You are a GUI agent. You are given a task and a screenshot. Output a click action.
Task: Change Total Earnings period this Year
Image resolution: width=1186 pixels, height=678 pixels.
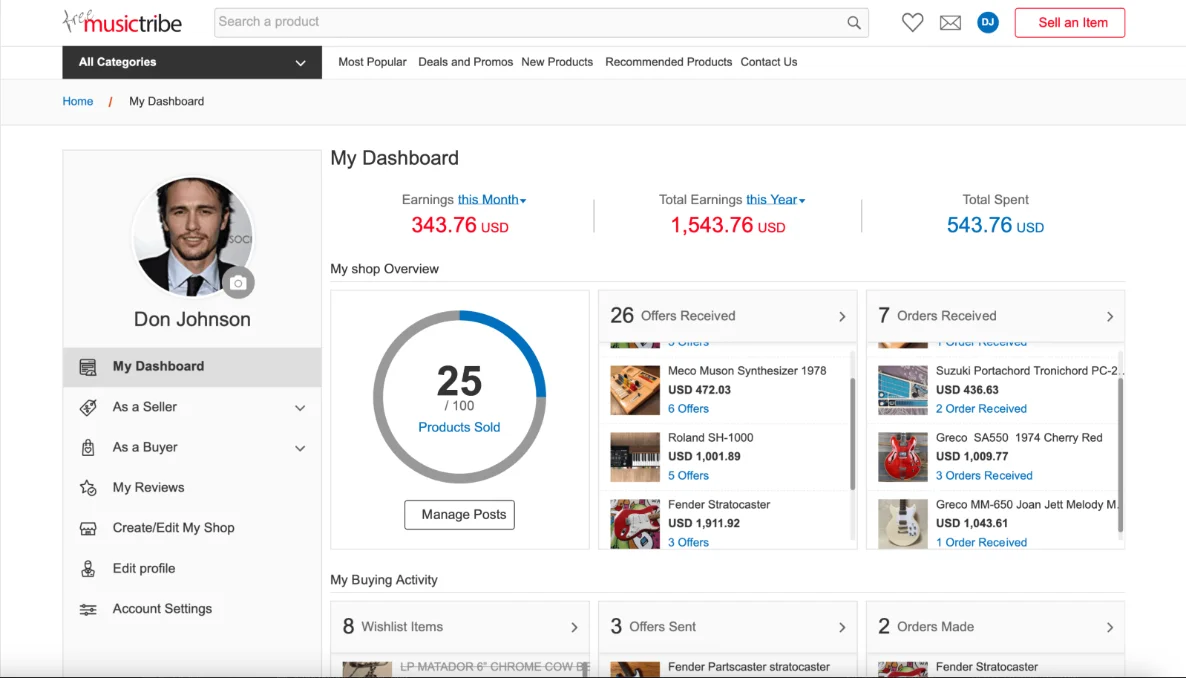(775, 200)
